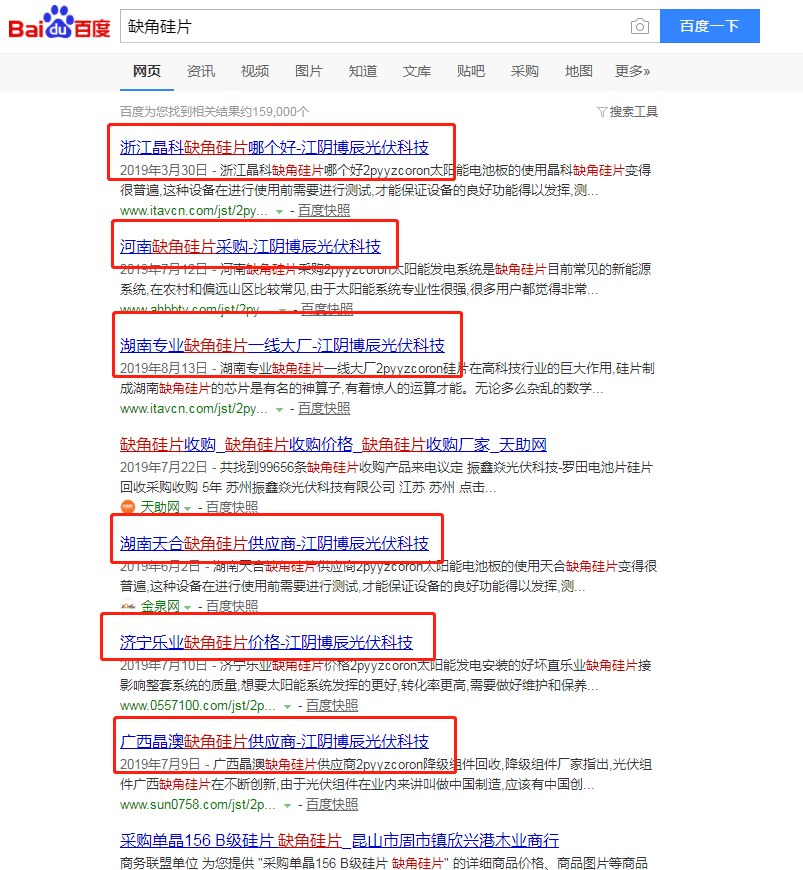Click the 天助网 orange site icon
Viewport: 803px width, 870px height.
[128, 507]
